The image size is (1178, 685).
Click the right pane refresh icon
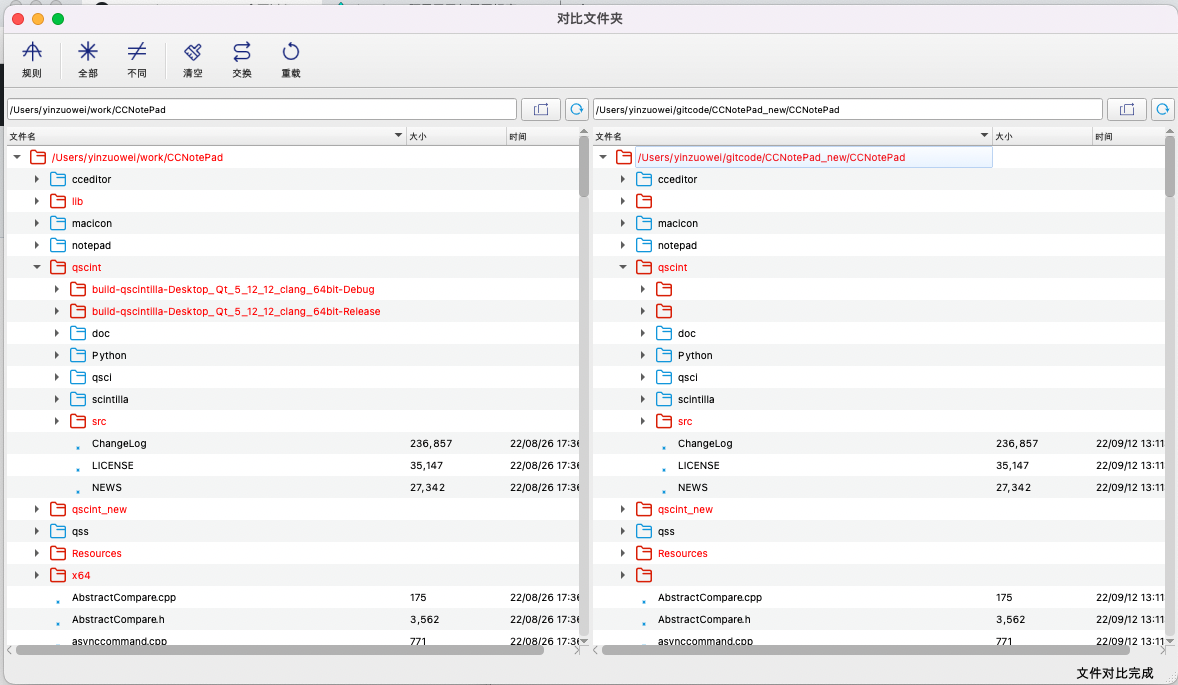click(1163, 109)
